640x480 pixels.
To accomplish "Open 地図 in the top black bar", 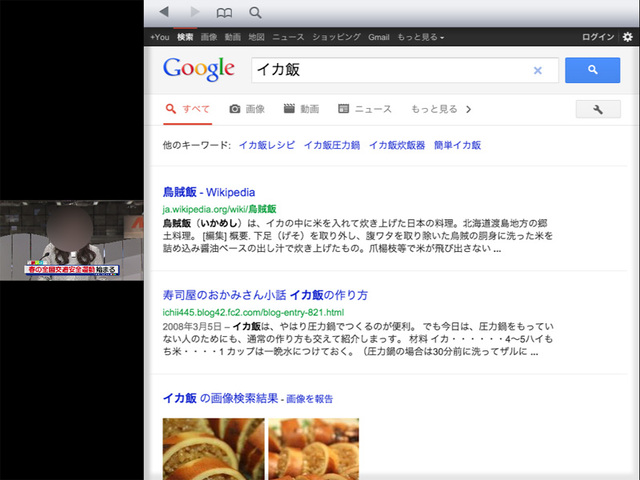I will click(256, 37).
